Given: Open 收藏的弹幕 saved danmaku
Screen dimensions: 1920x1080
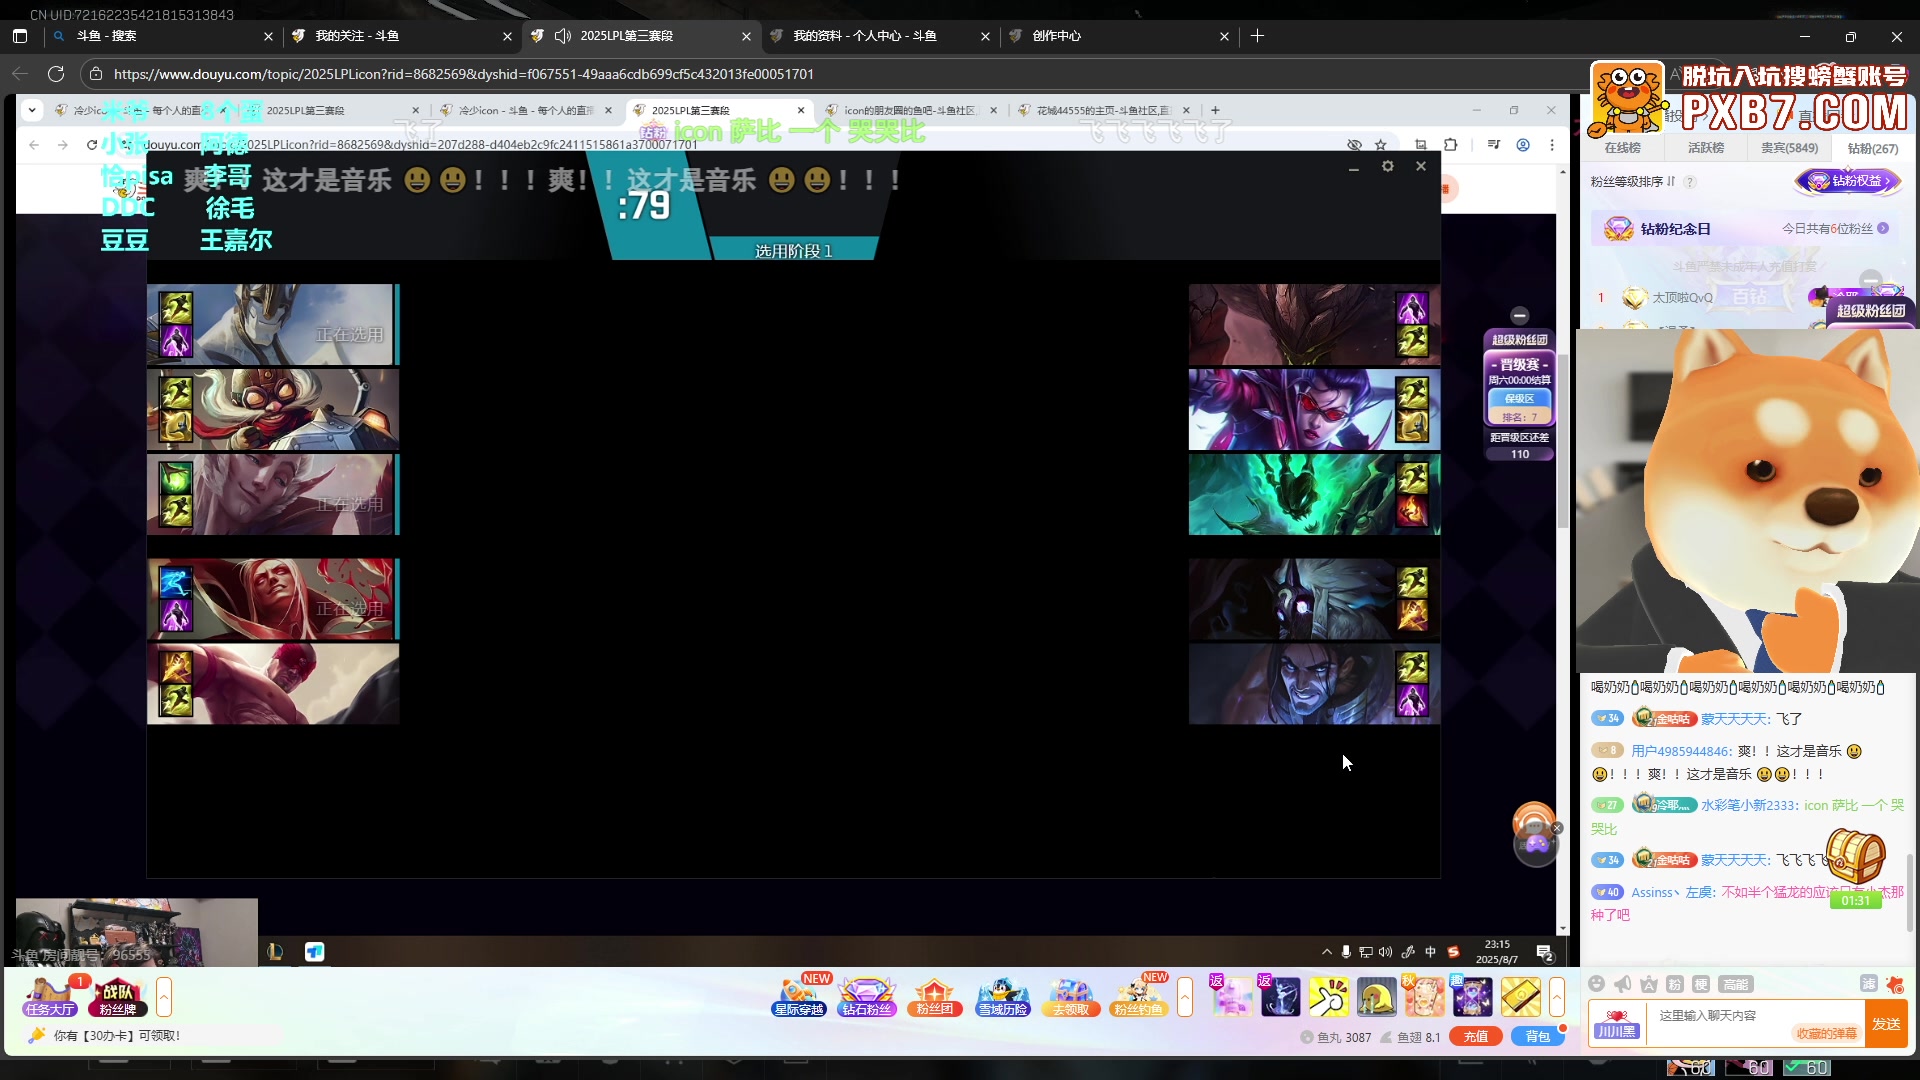Looking at the screenshot, I should (1826, 1034).
